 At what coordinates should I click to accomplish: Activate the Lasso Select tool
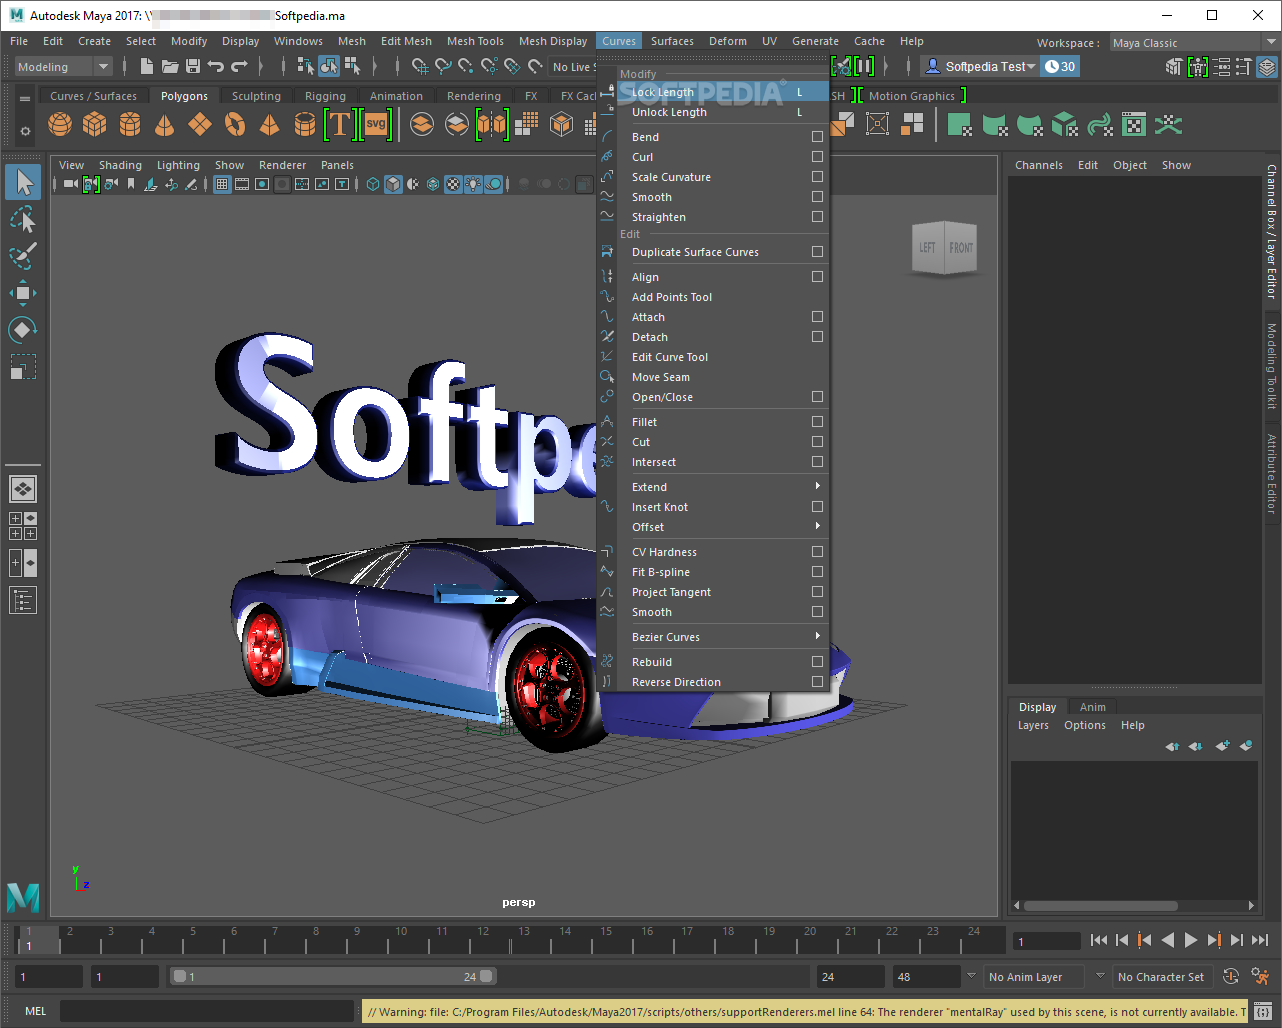pos(23,219)
